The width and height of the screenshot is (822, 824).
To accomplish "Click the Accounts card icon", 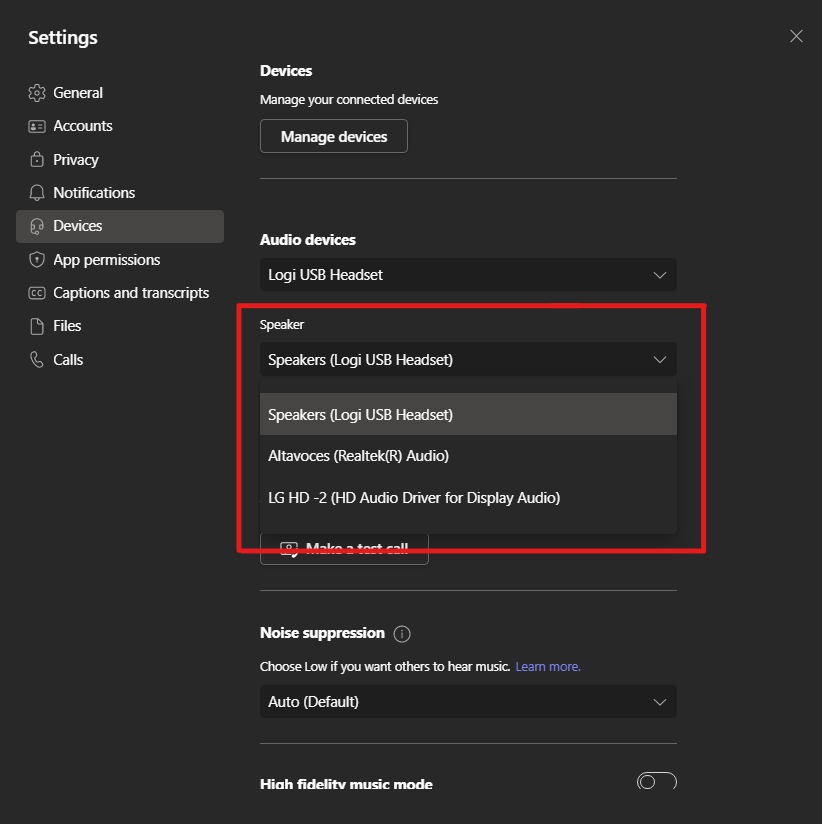I will click(x=37, y=126).
